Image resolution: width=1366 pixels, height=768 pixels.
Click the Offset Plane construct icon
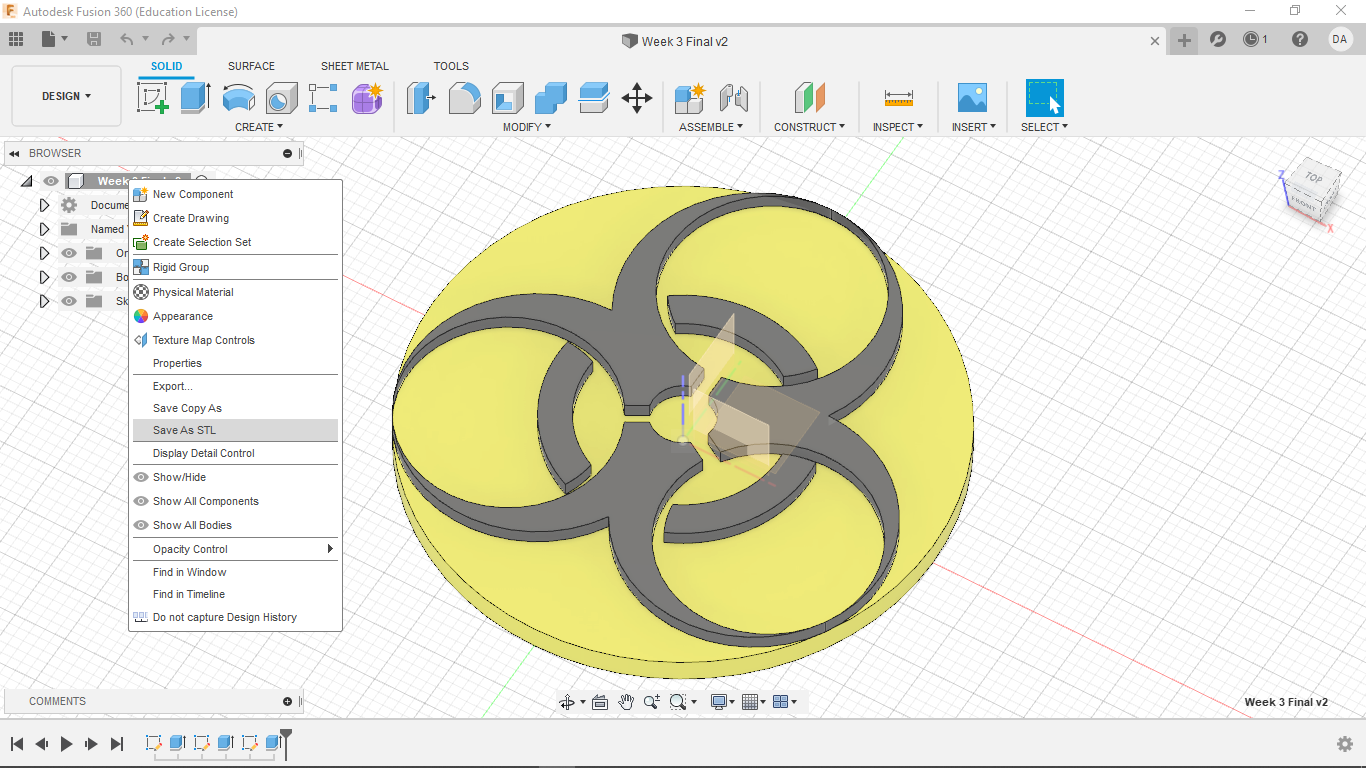(810, 98)
